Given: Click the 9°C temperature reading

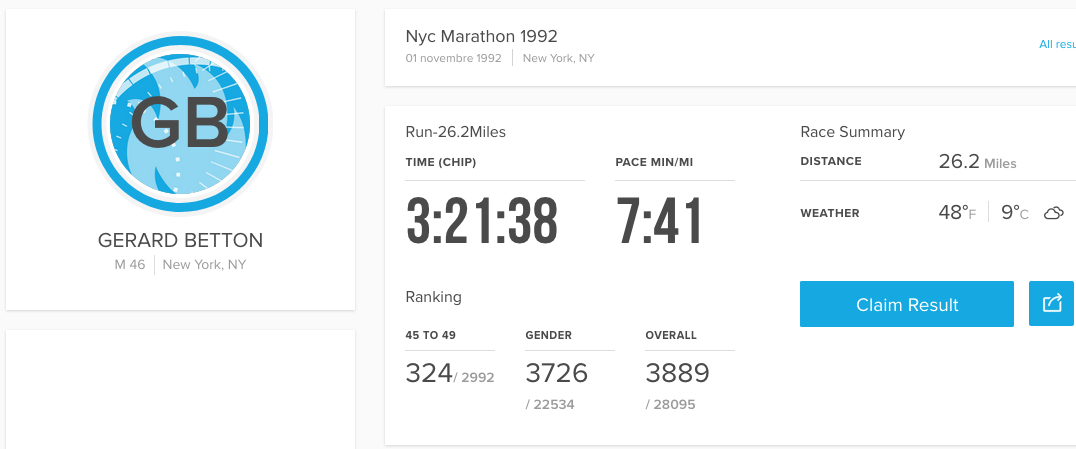Looking at the screenshot, I should click(1015, 213).
